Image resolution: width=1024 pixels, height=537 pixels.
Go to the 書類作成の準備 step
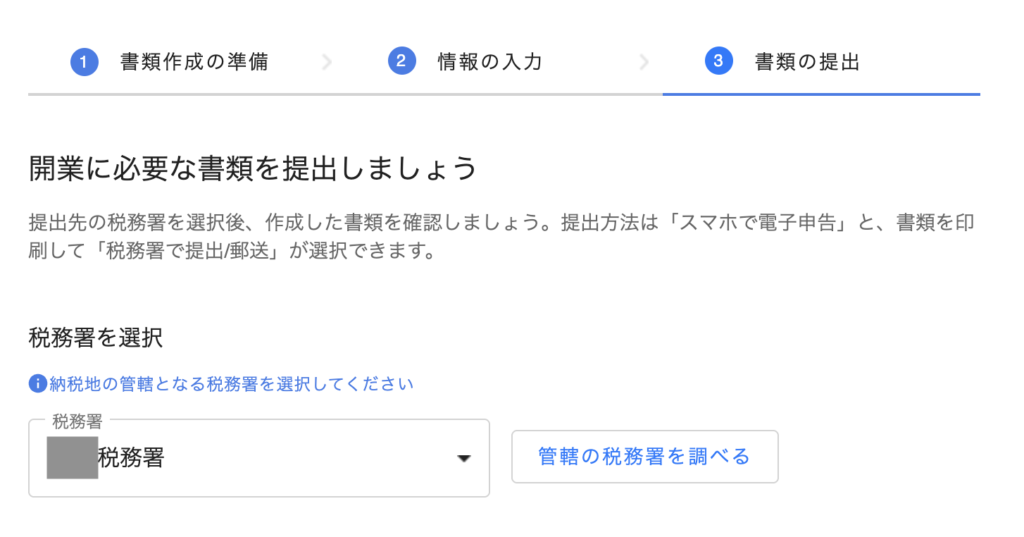193,62
